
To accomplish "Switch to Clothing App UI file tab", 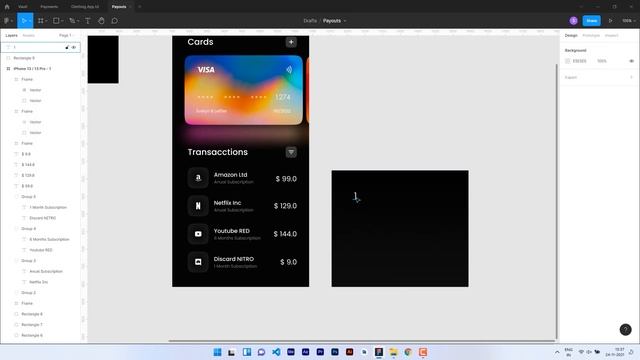I will 85,7.
